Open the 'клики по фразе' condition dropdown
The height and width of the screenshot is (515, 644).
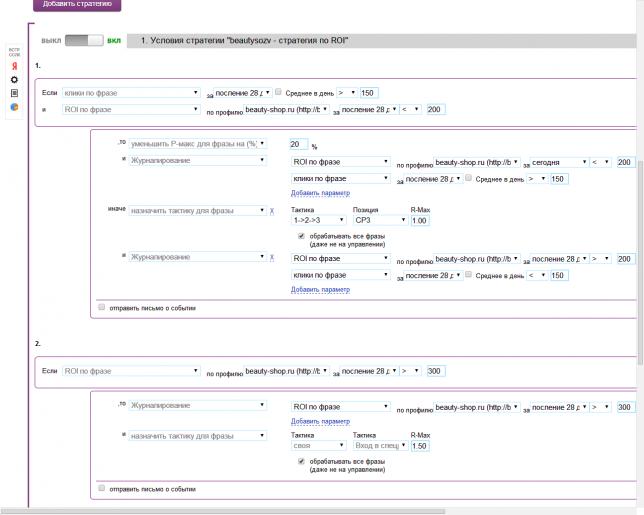click(x=131, y=93)
